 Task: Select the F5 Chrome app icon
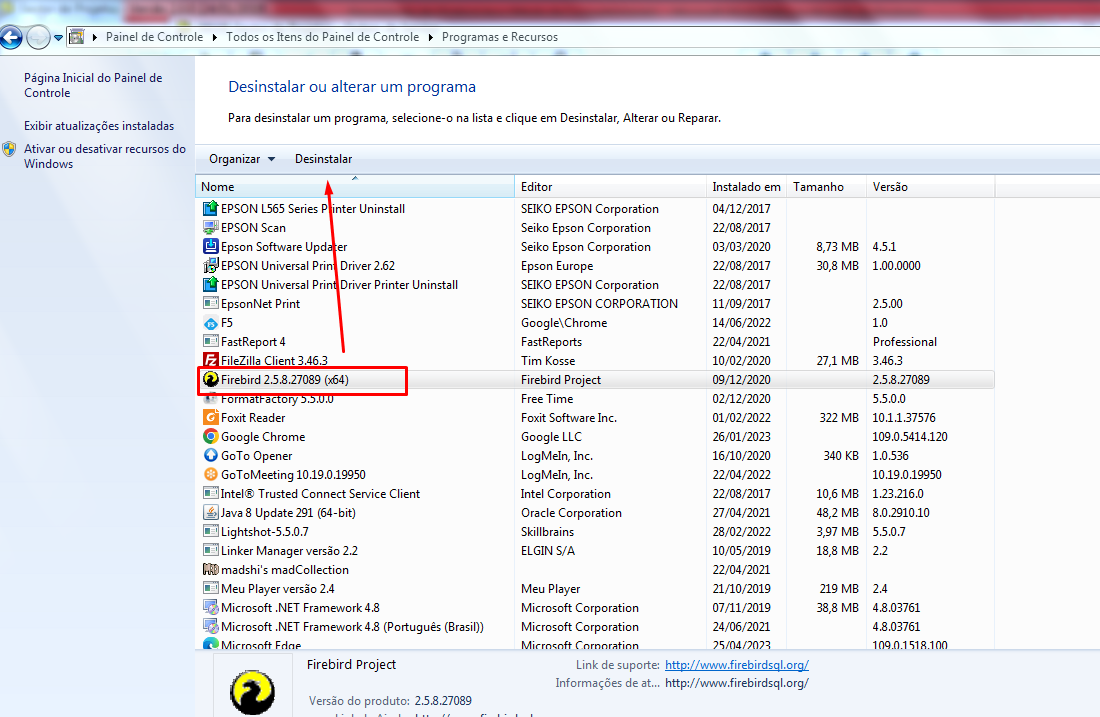click(x=210, y=323)
